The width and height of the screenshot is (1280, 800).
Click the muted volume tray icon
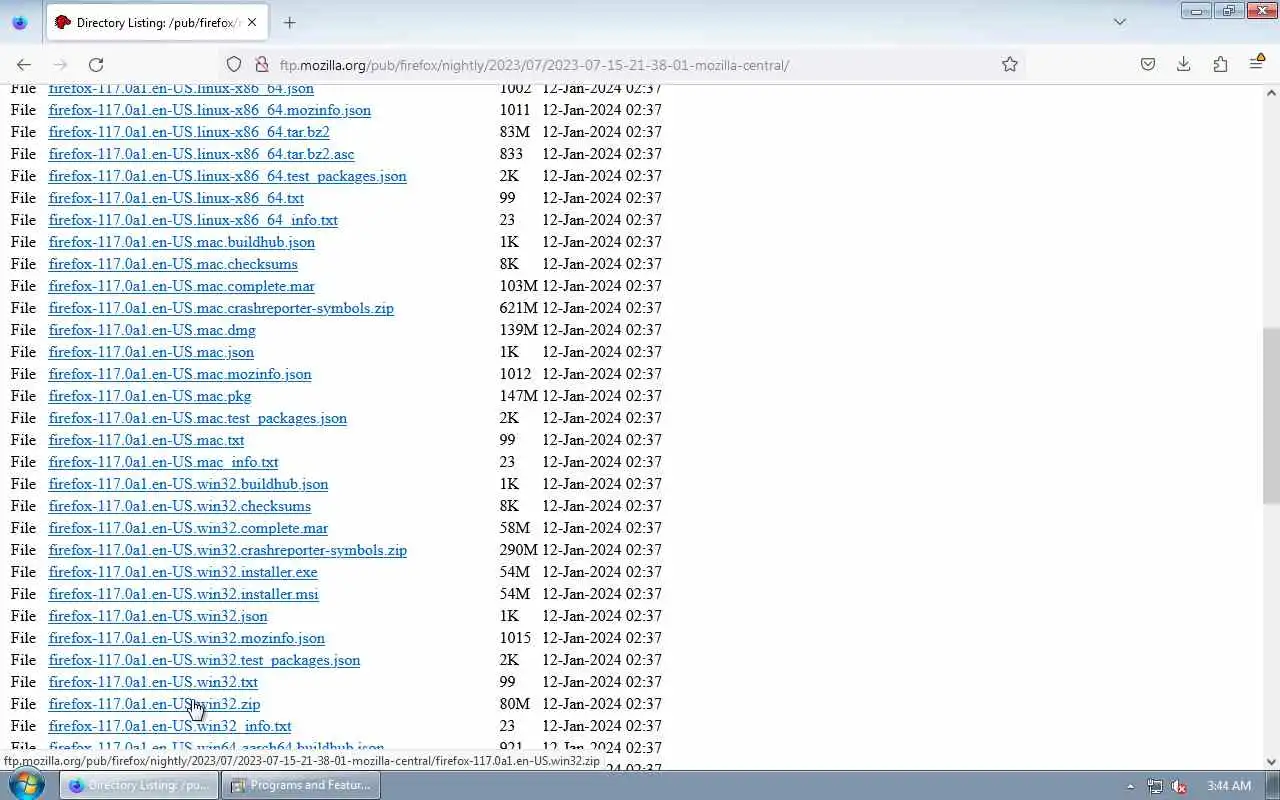[x=1179, y=786]
